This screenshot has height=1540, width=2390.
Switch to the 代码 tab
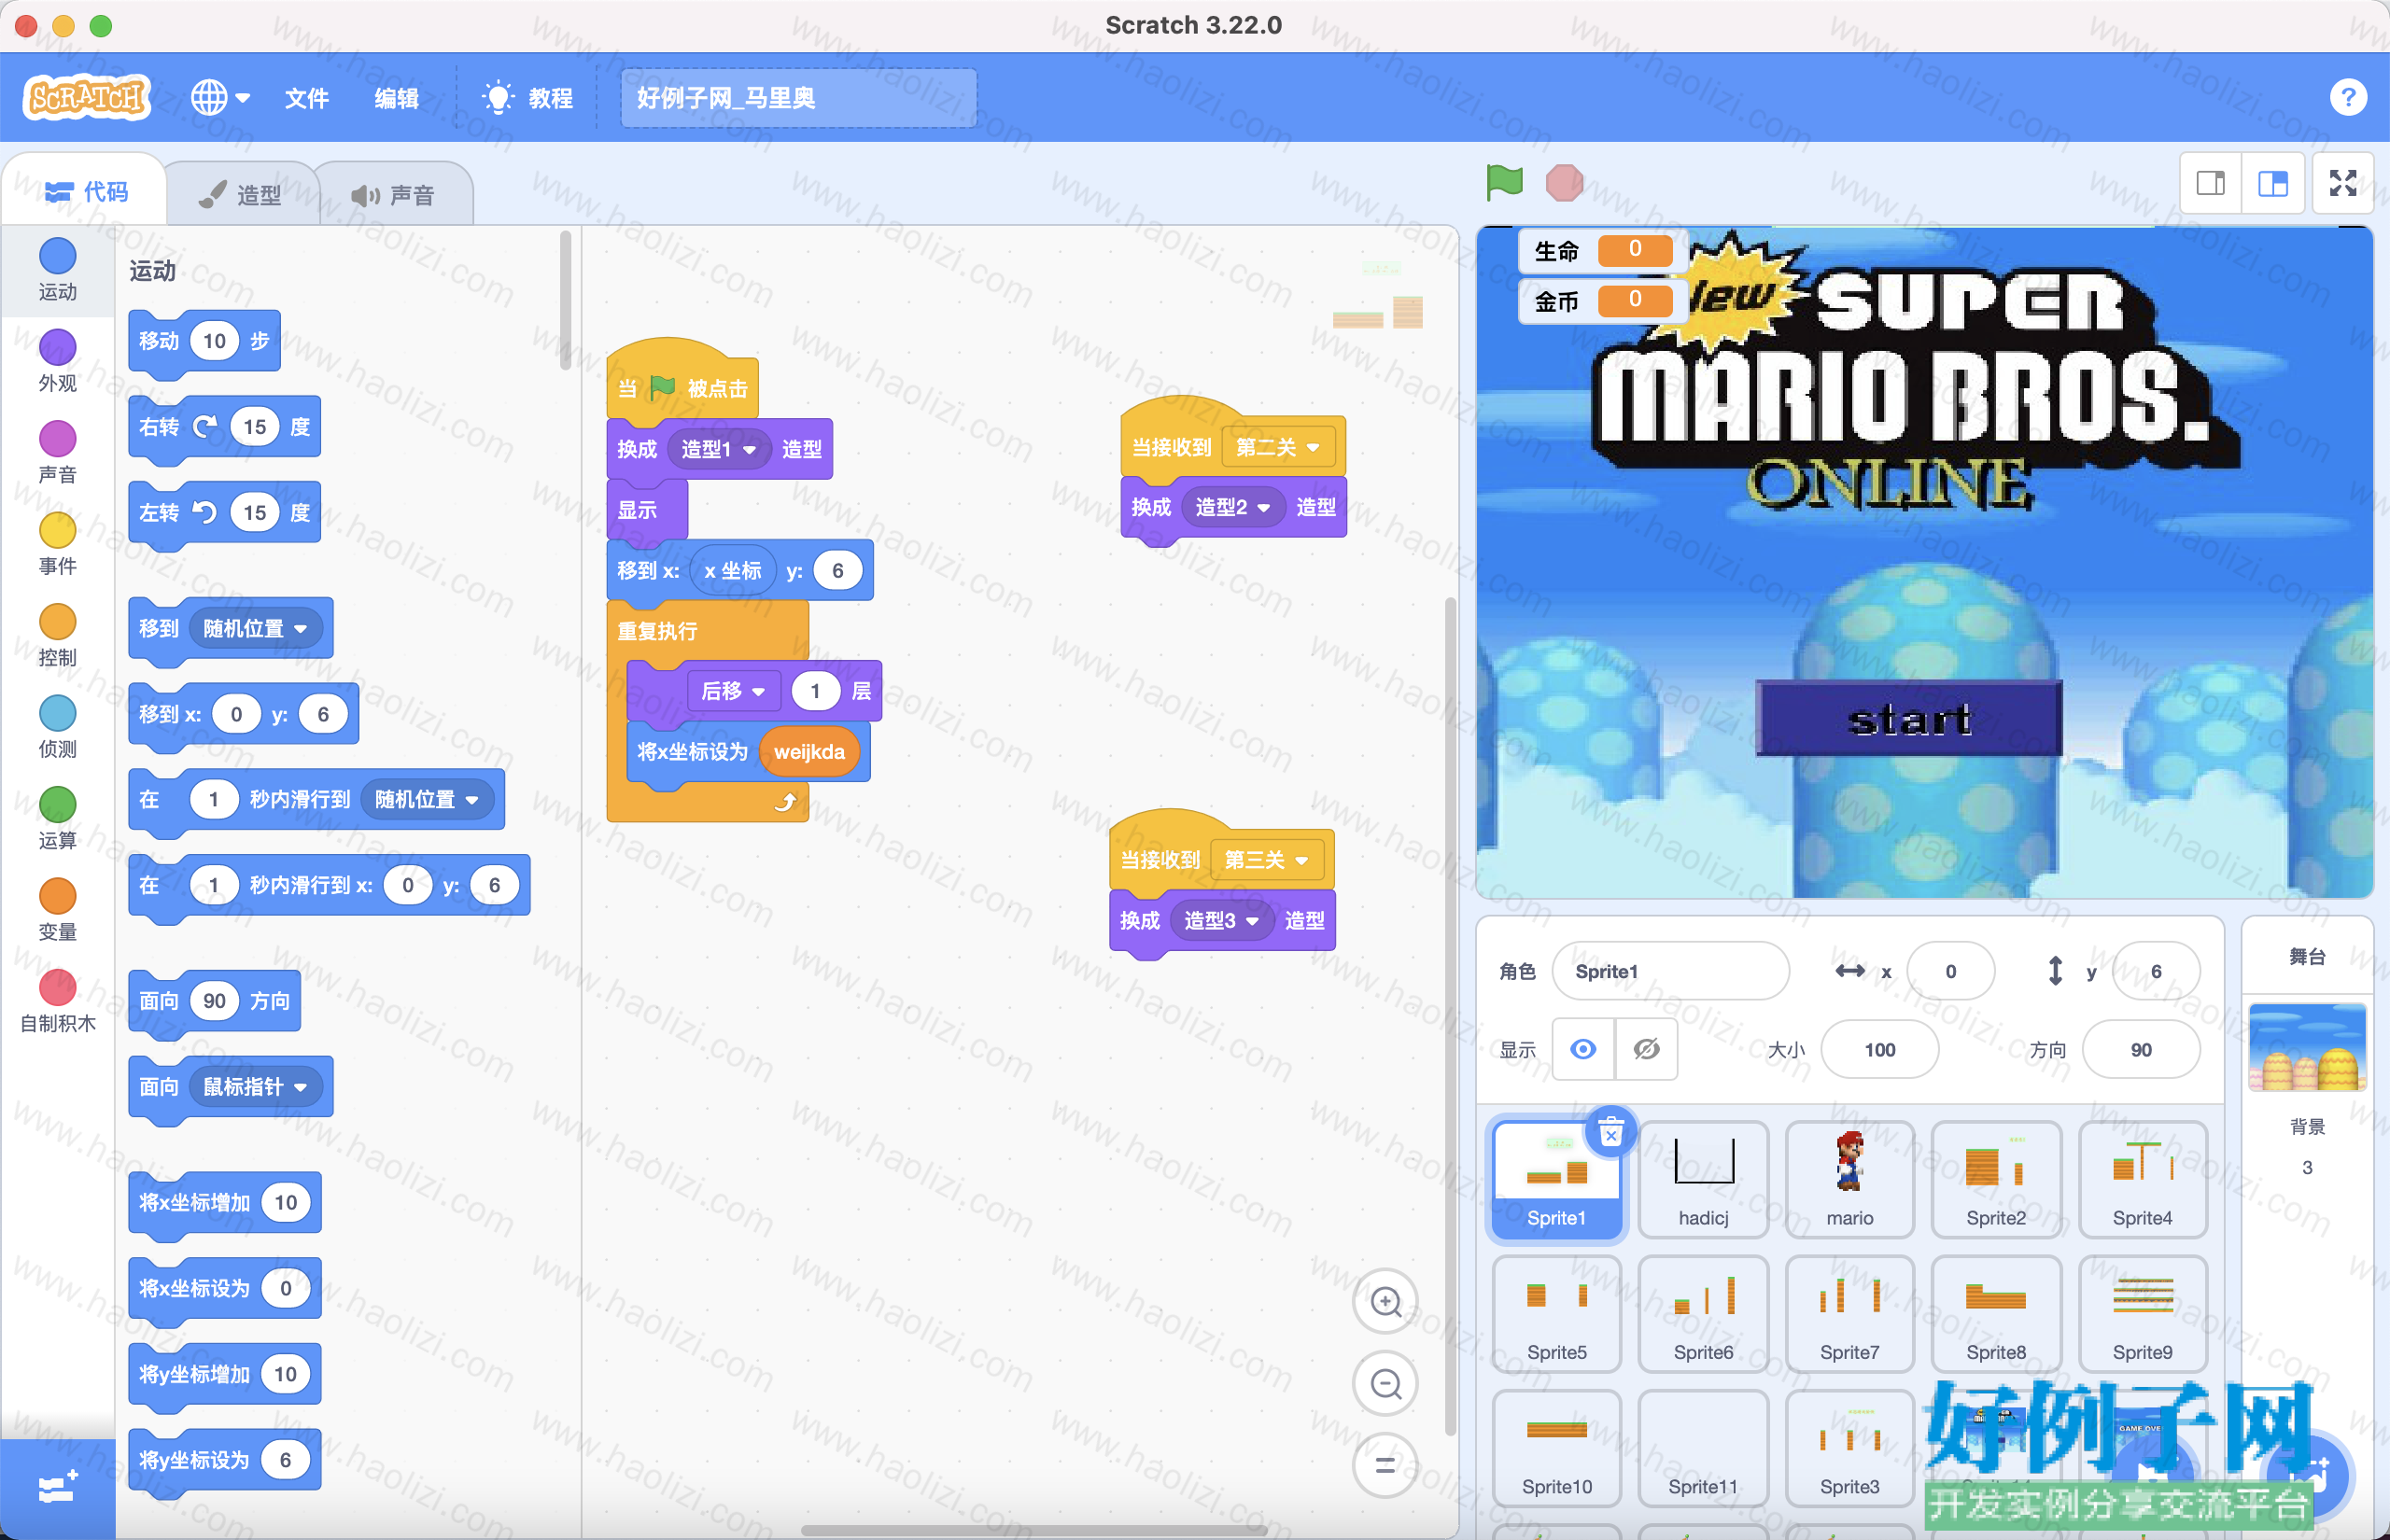pyautogui.click(x=86, y=192)
